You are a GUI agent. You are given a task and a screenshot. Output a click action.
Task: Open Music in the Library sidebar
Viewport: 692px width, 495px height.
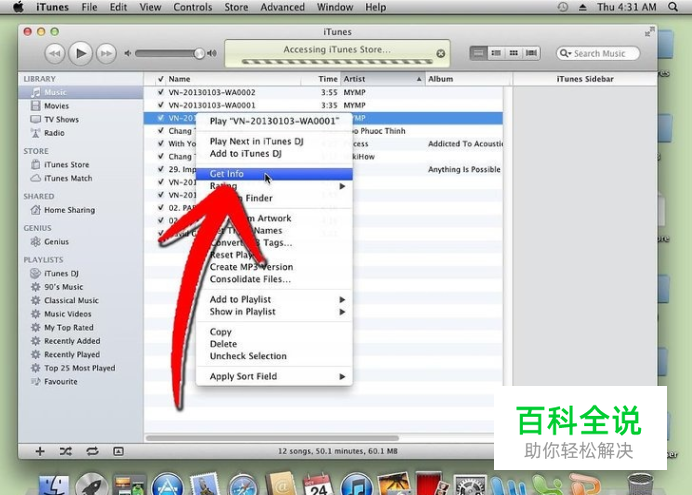click(81, 92)
